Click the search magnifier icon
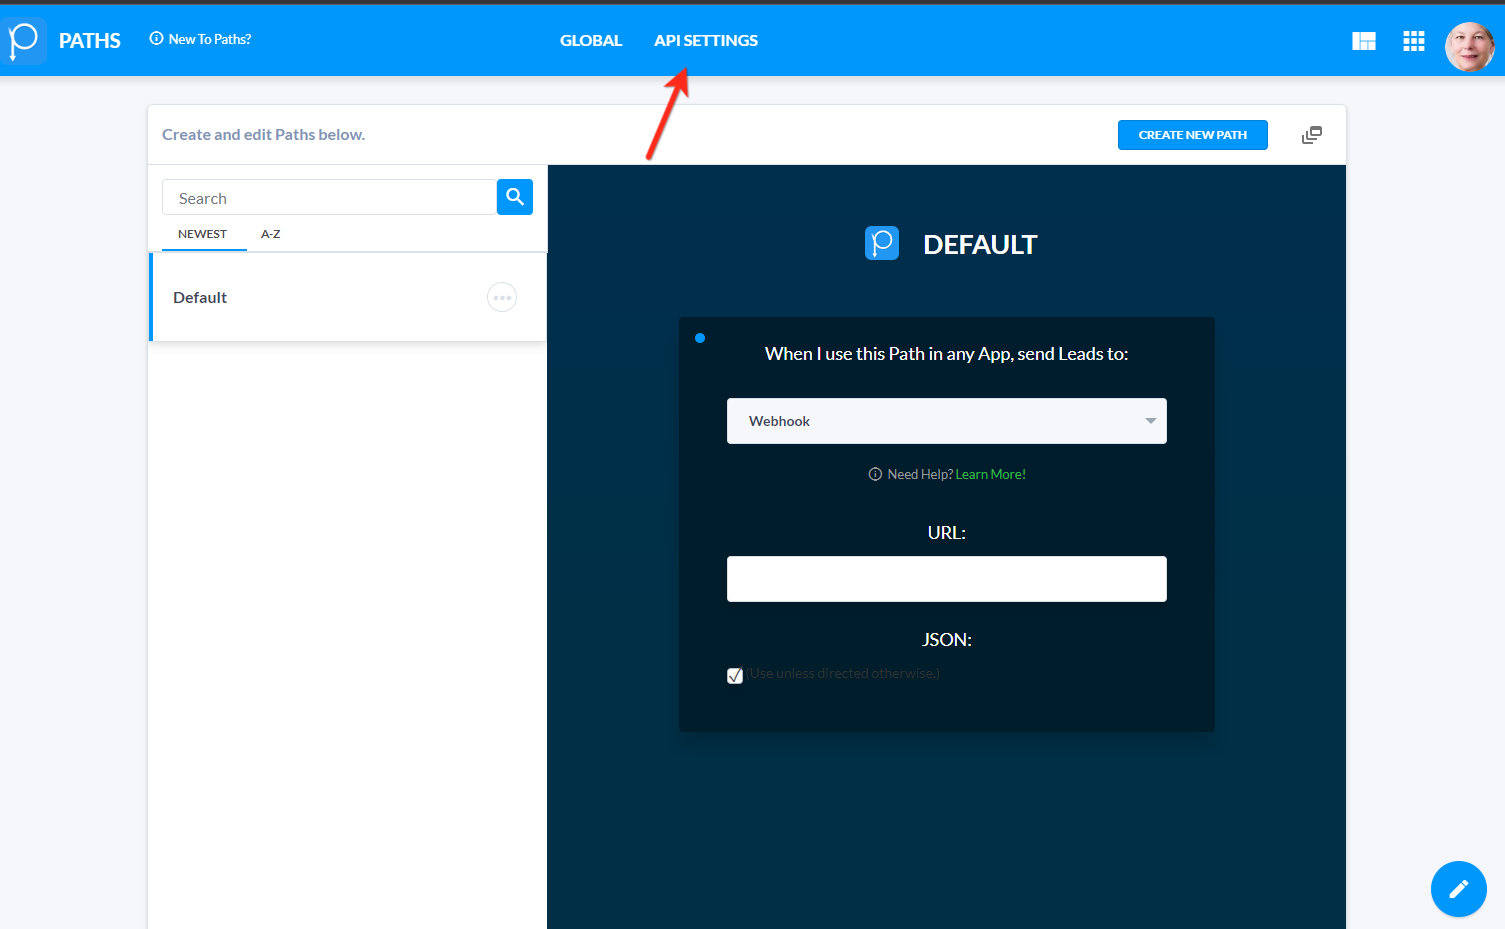Image resolution: width=1505 pixels, height=929 pixels. tap(514, 196)
